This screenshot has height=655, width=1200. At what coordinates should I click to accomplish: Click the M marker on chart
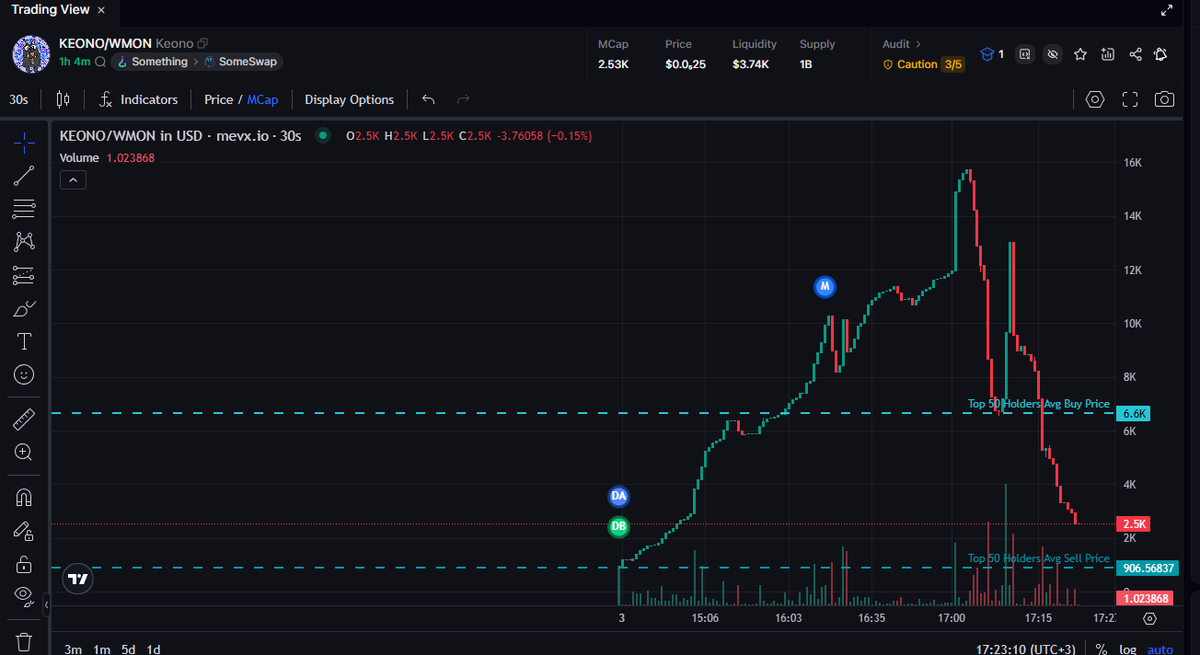point(825,287)
